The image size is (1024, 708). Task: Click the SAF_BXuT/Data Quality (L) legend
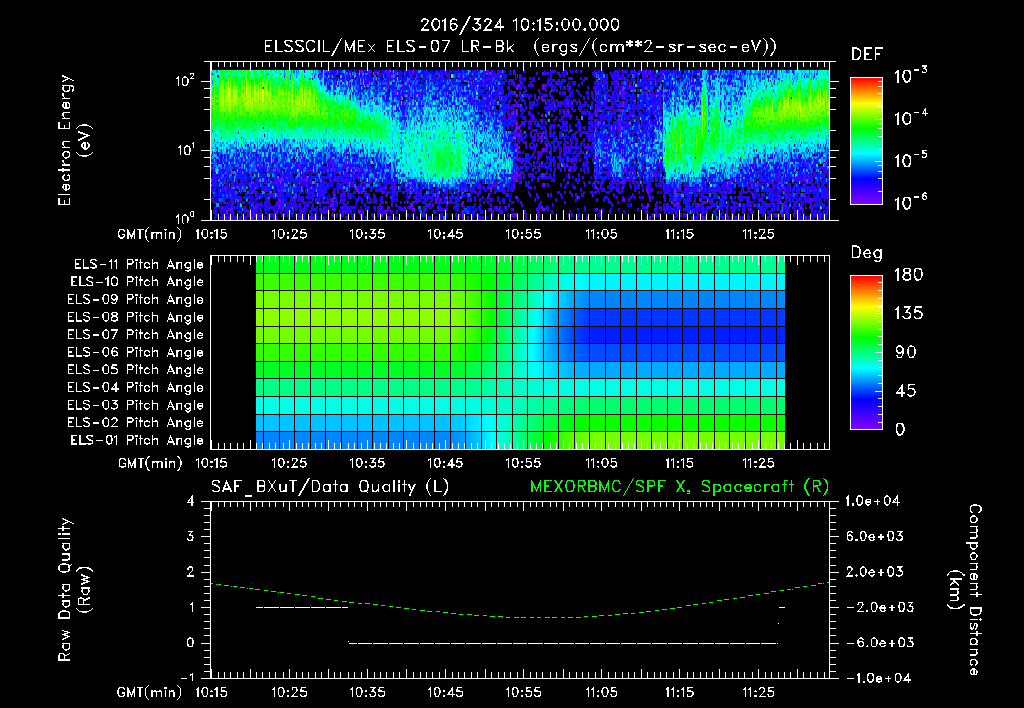click(330, 487)
